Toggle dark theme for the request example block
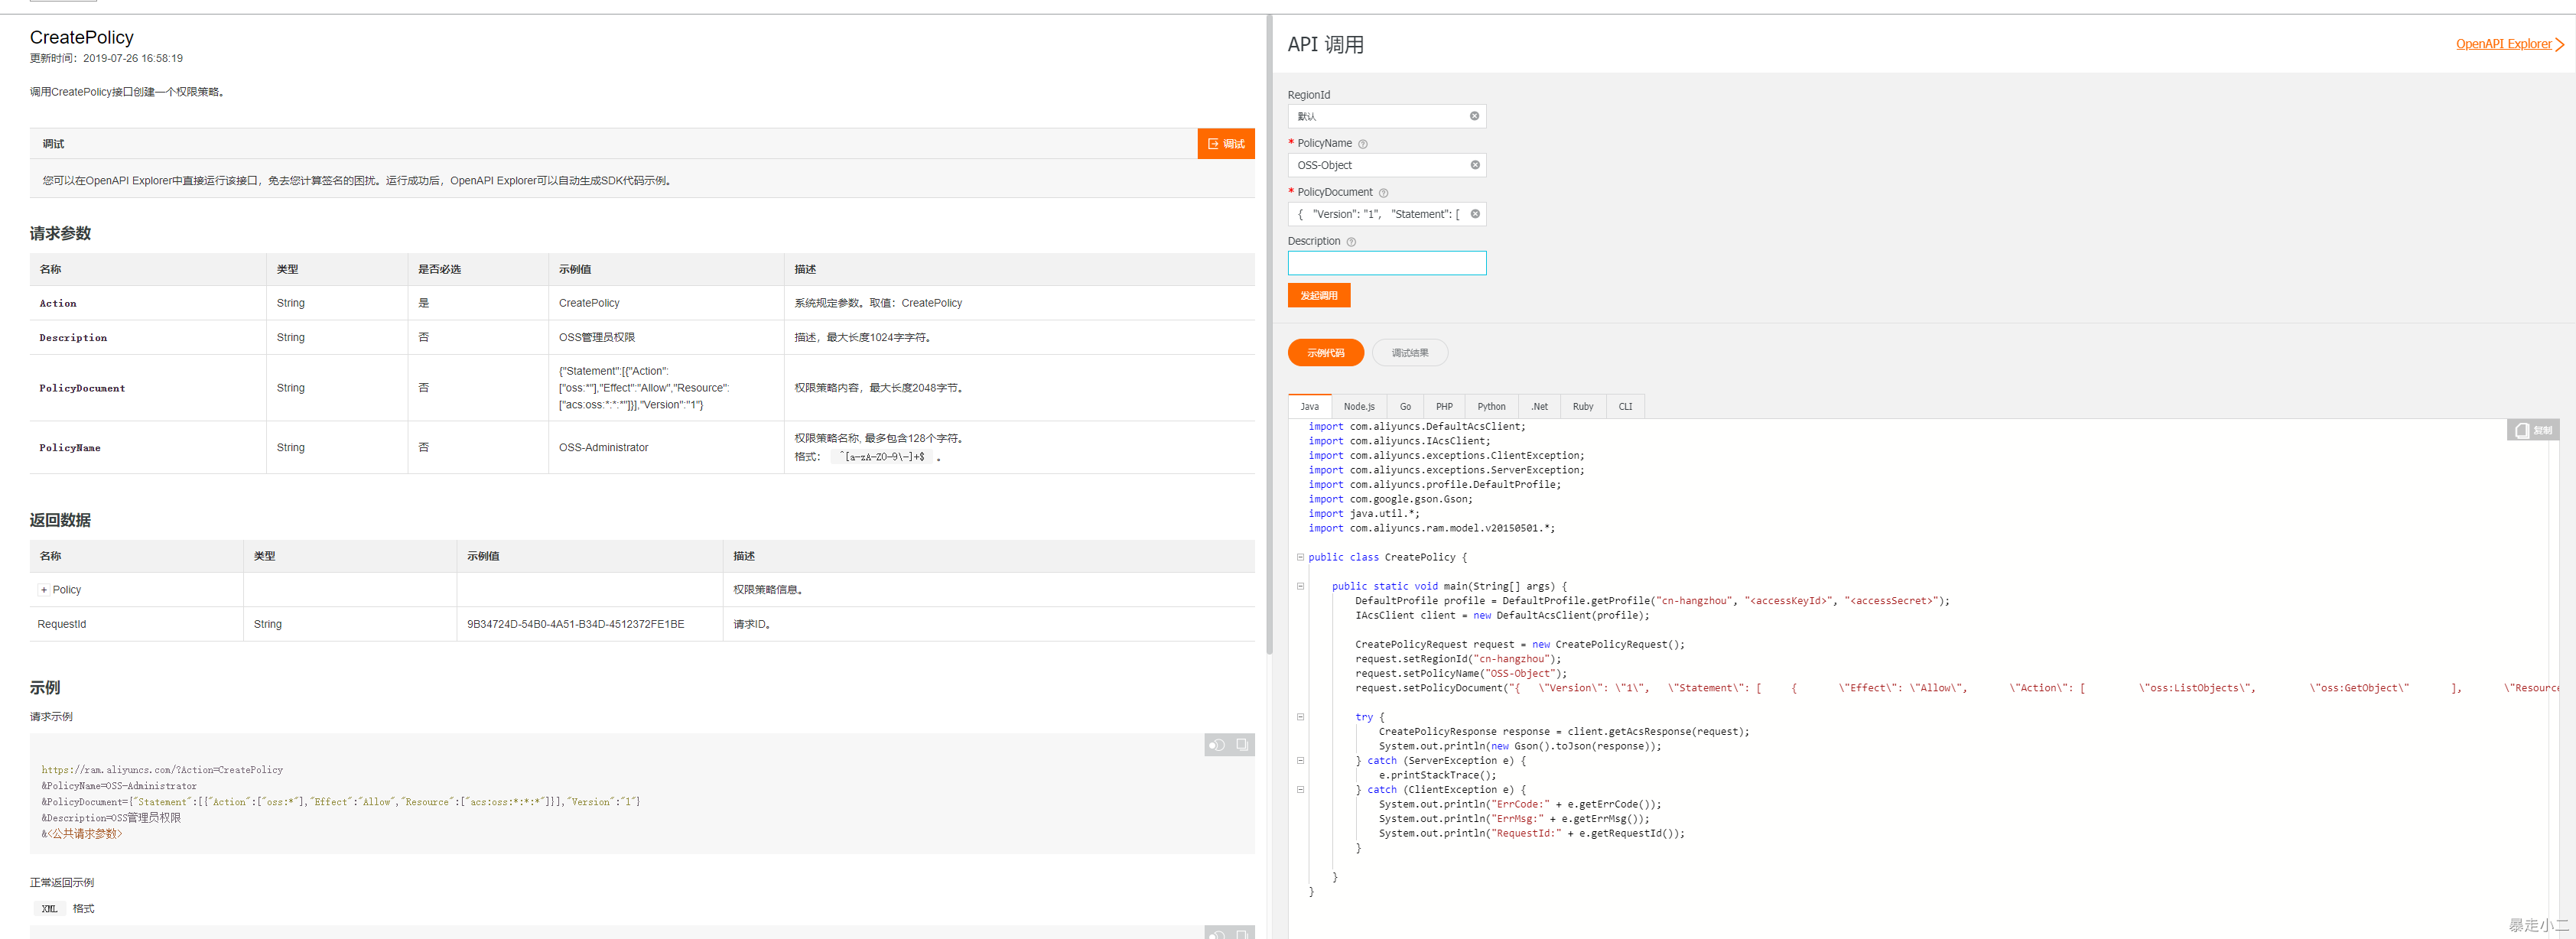The width and height of the screenshot is (2576, 939). click(1216, 744)
